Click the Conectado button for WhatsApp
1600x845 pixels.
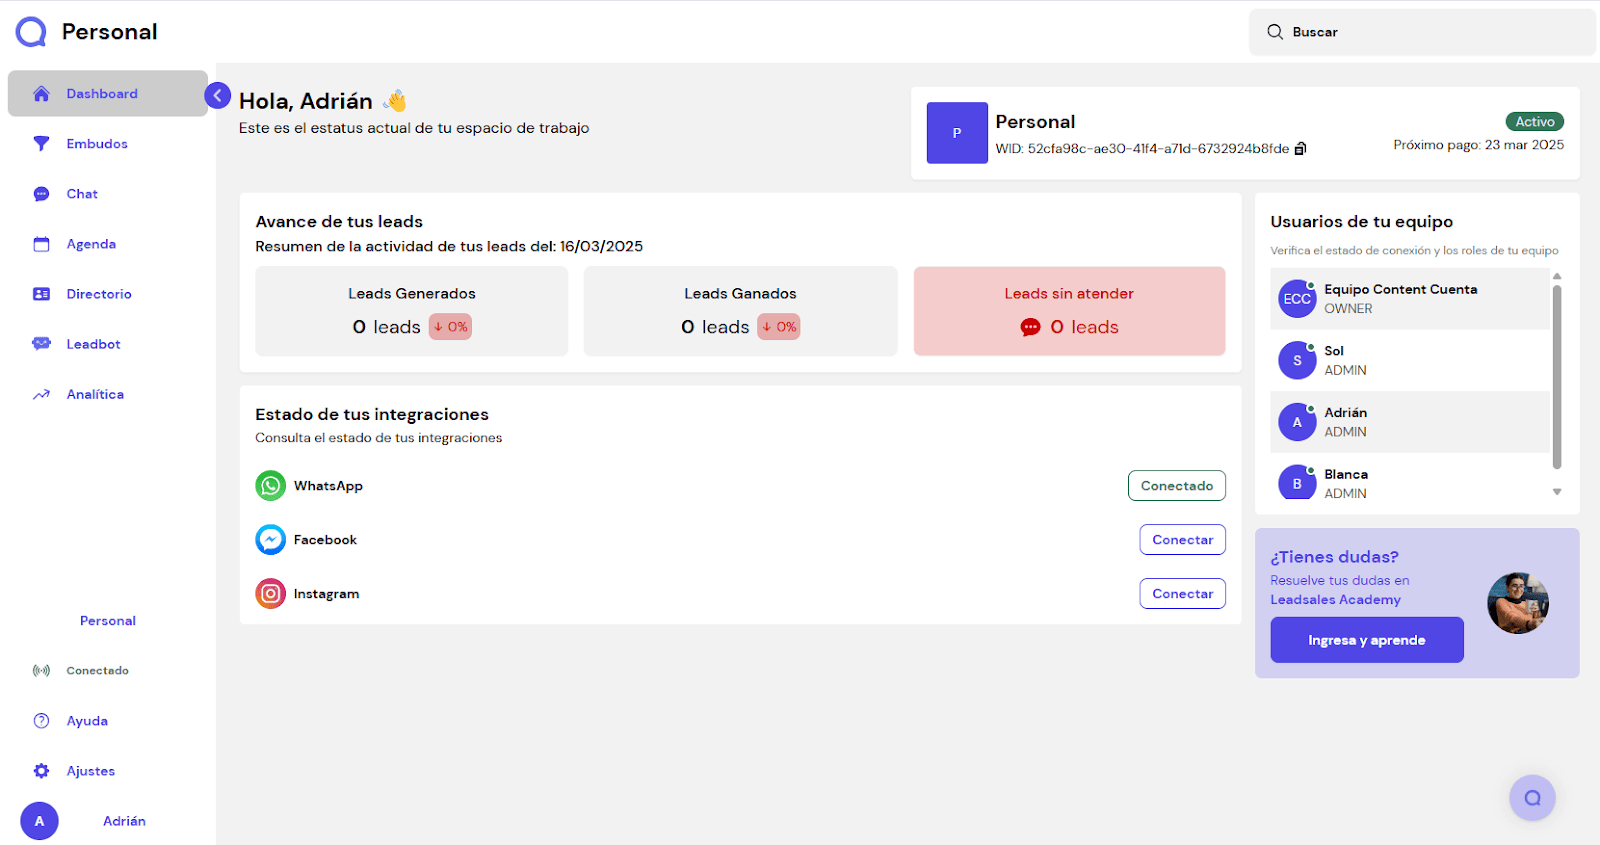coord(1176,486)
